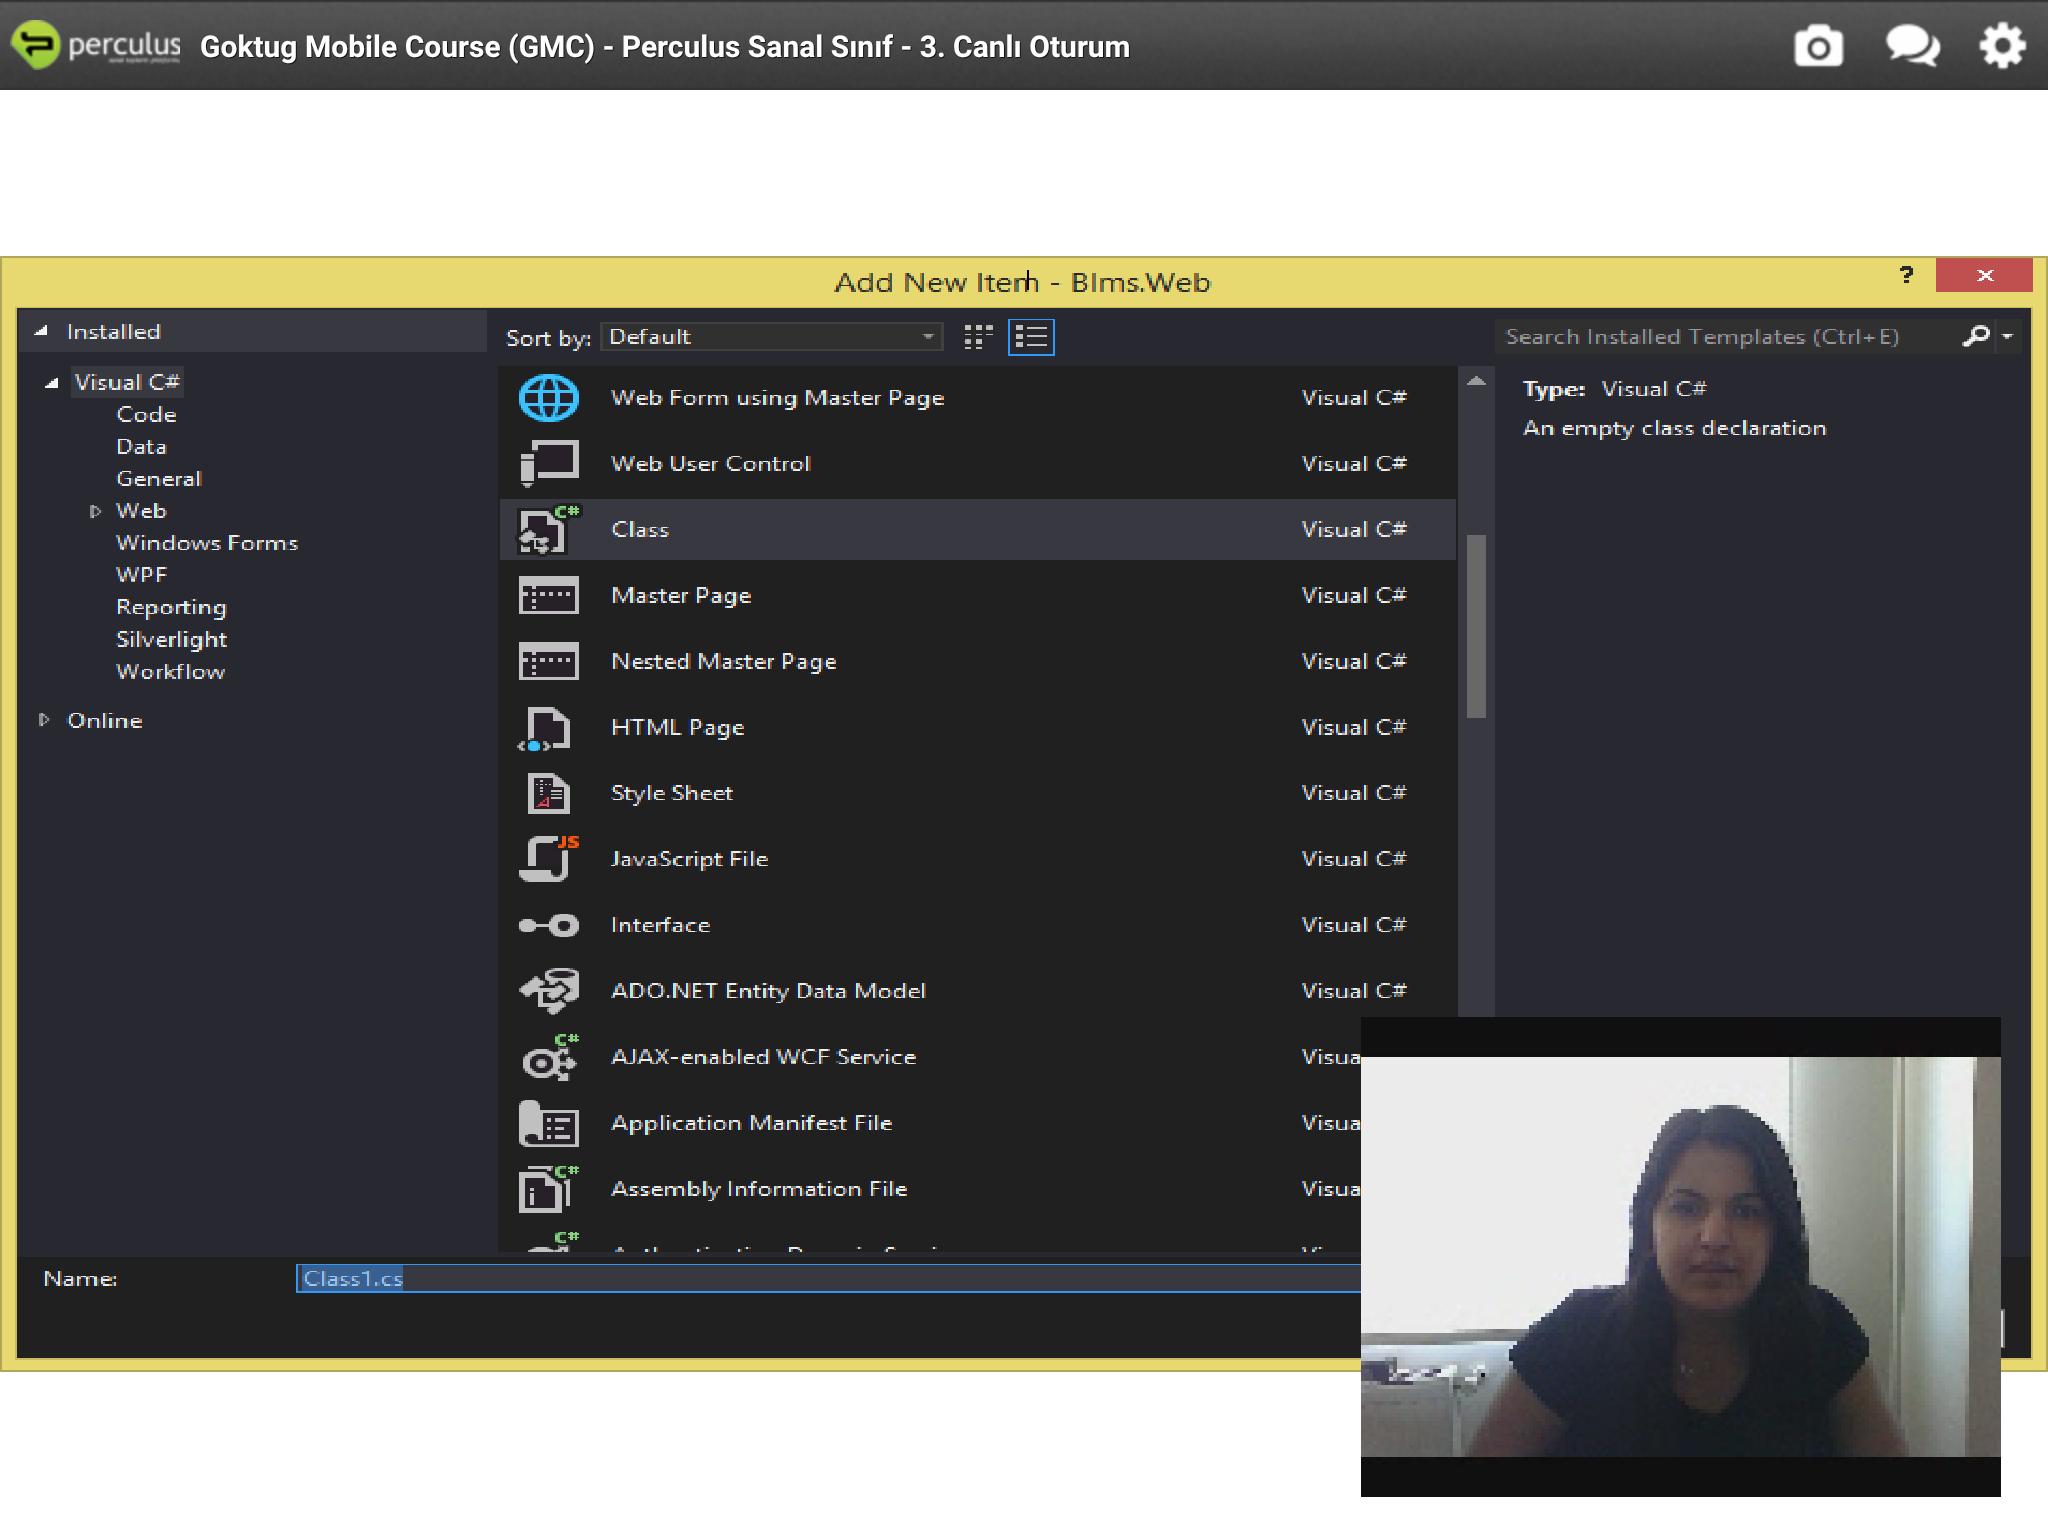This screenshot has width=2048, height=1536.
Task: Switch to small icons grid view
Action: [978, 338]
